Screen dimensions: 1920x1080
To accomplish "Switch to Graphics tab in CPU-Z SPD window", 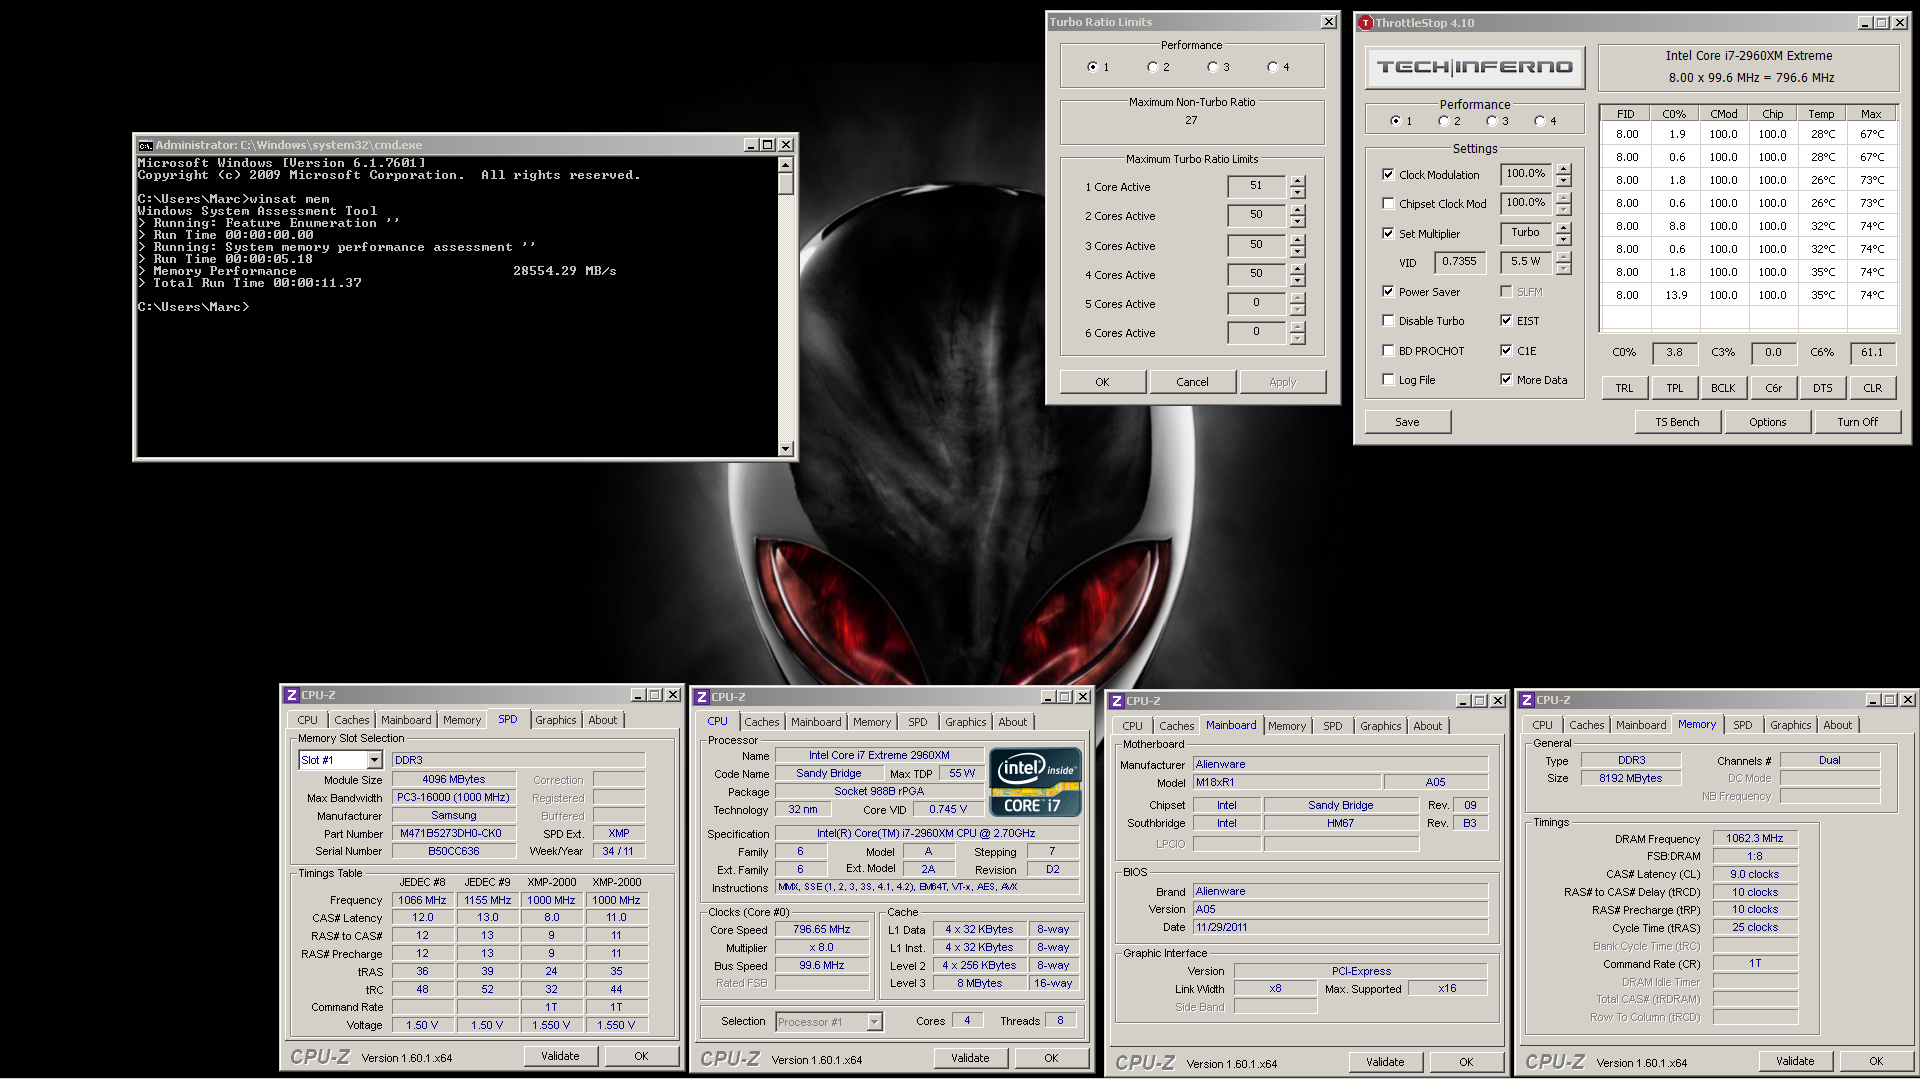I will pyautogui.click(x=555, y=720).
